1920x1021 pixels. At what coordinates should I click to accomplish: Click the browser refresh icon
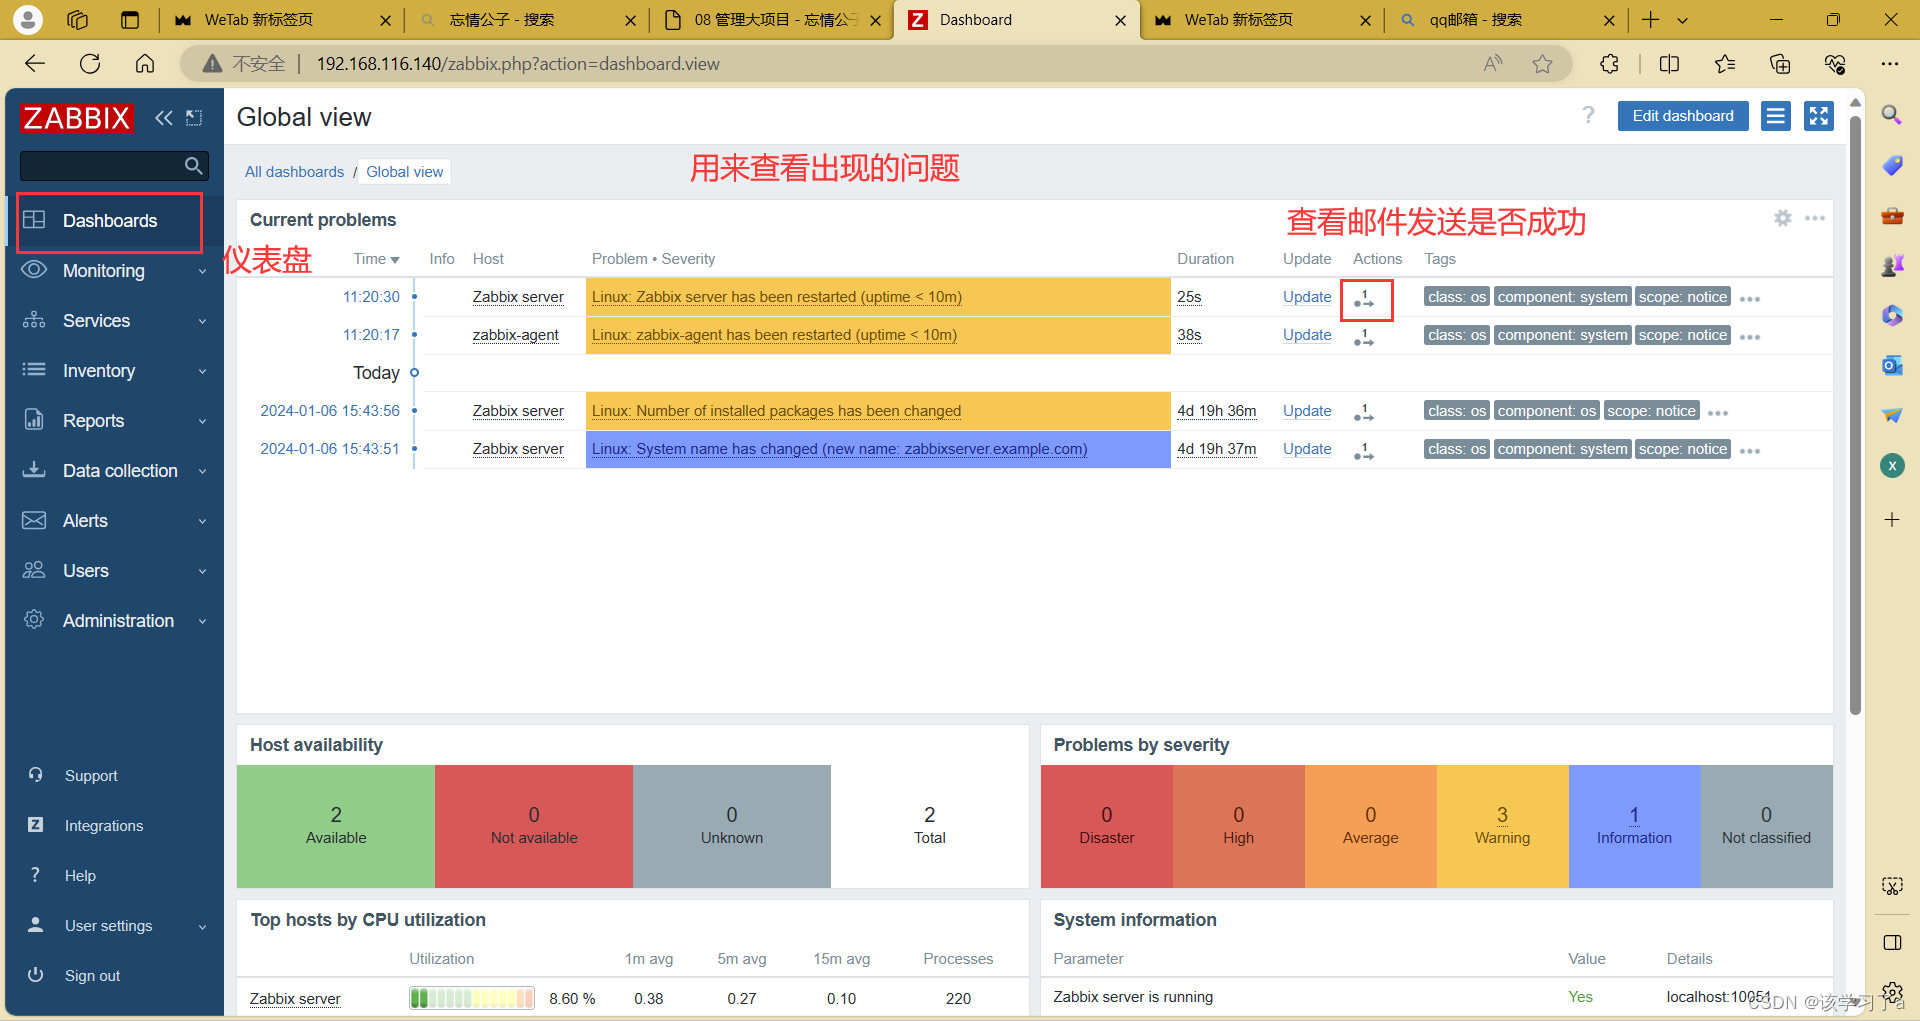point(90,64)
